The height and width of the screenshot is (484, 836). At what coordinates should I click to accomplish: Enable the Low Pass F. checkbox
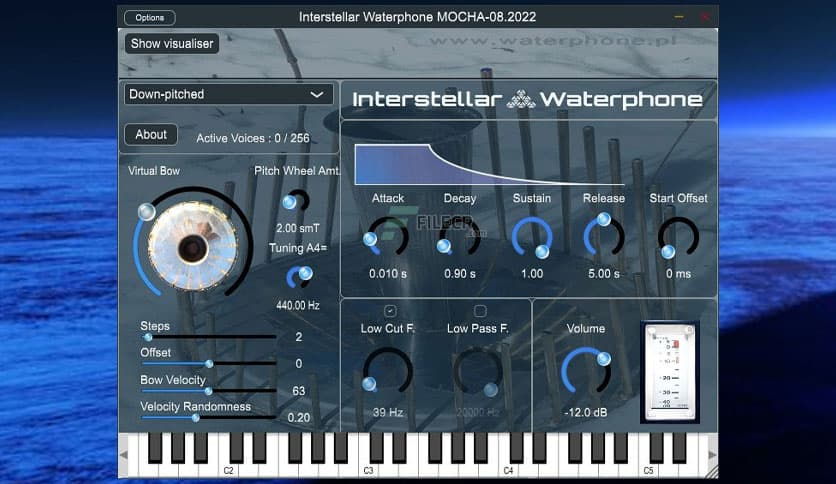pyautogui.click(x=480, y=311)
